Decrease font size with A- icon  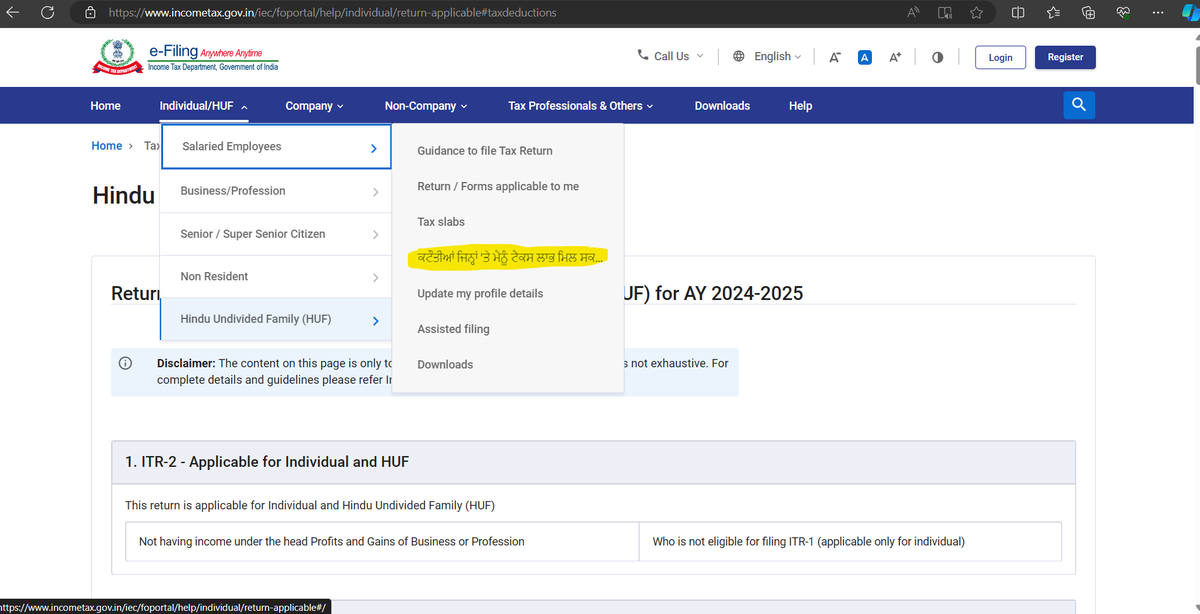834,57
